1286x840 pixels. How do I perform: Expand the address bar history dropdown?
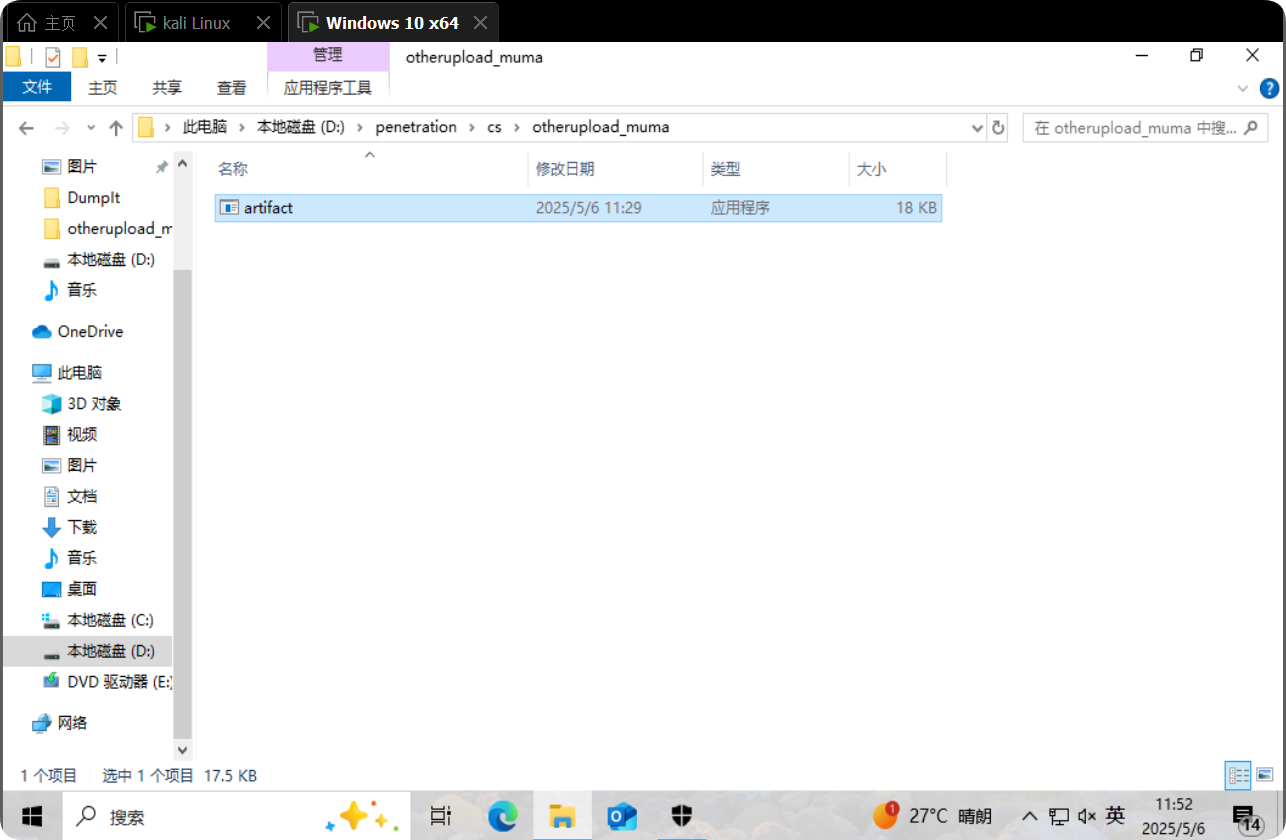pos(978,128)
